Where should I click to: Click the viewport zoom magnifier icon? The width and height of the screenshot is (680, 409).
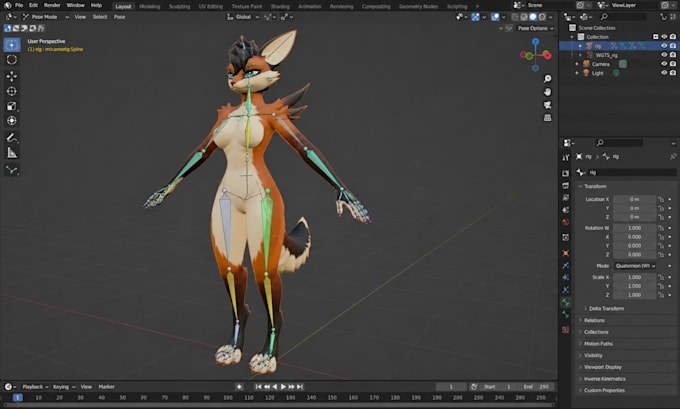tap(548, 79)
